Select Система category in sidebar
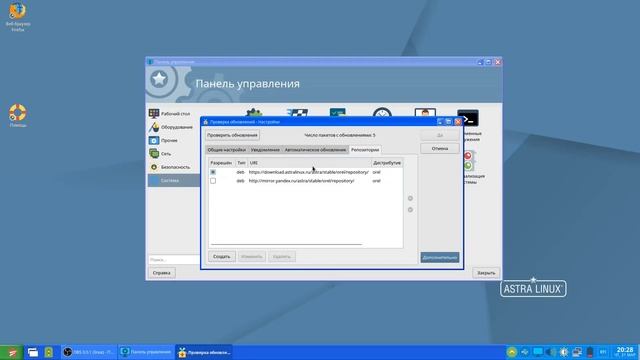Screen dimensions: 640x360 pyautogui.click(x=173, y=180)
